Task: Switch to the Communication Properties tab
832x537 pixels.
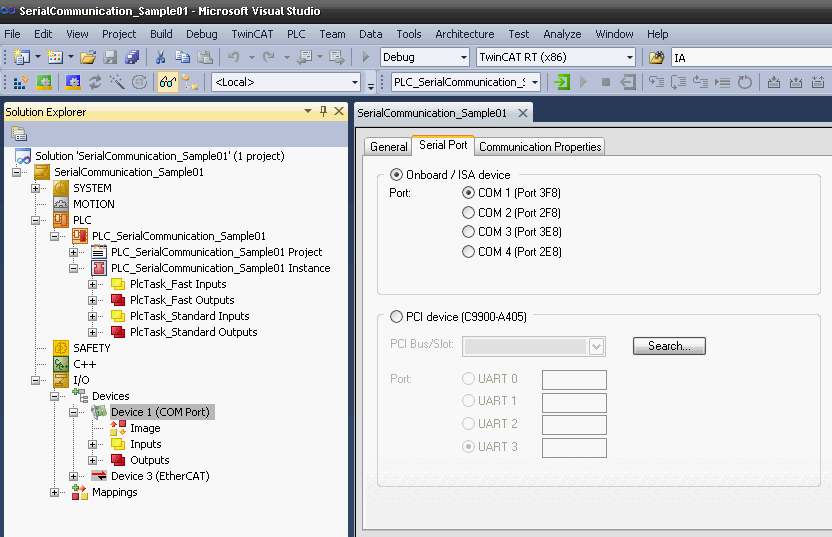Action: coord(540,146)
